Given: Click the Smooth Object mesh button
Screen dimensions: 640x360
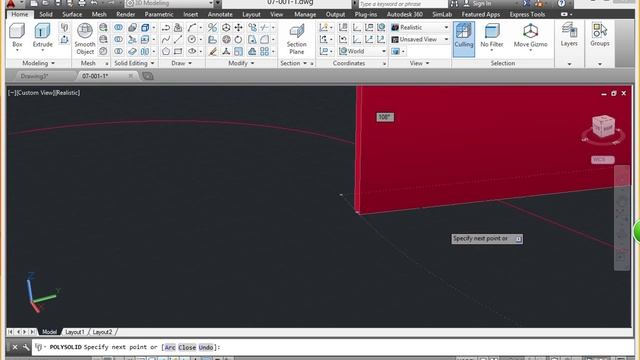Looking at the screenshot, I should click(x=85, y=39).
